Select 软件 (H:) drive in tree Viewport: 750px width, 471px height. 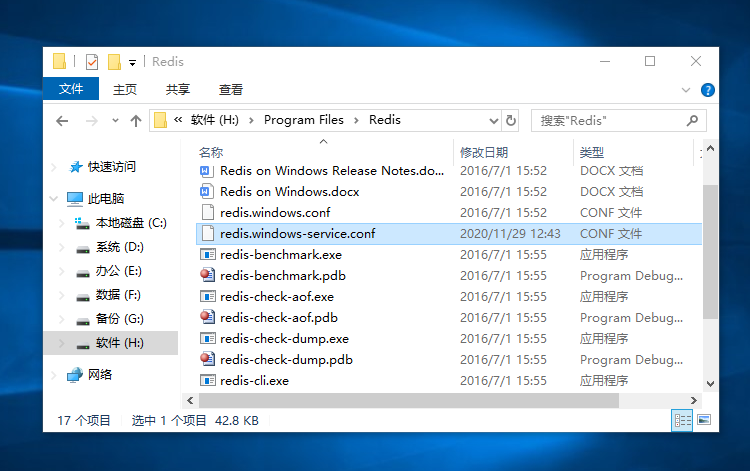tap(120, 343)
